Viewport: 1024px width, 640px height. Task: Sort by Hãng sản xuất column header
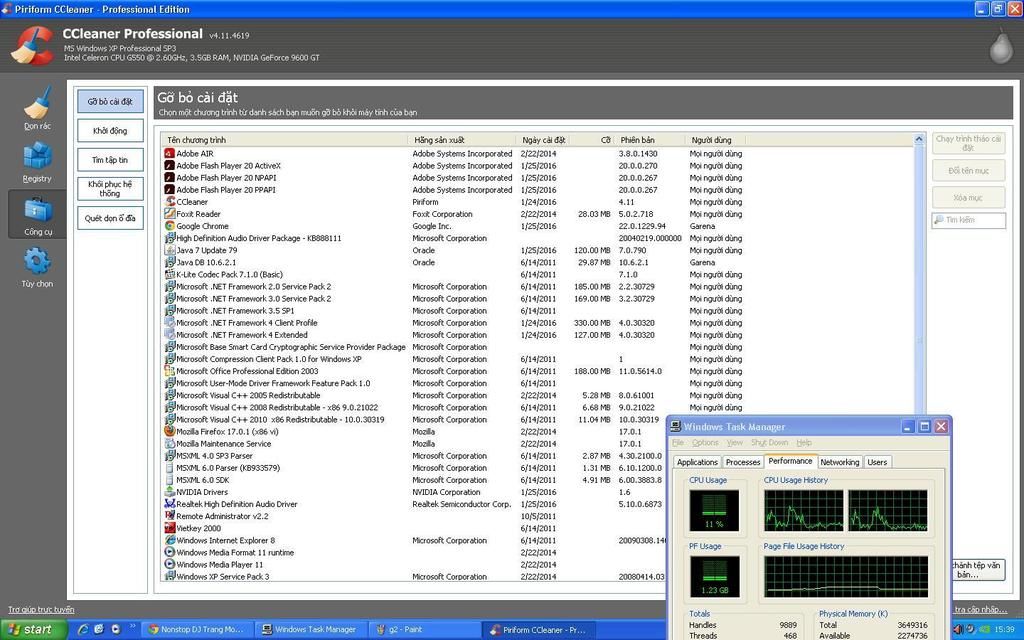(461, 140)
